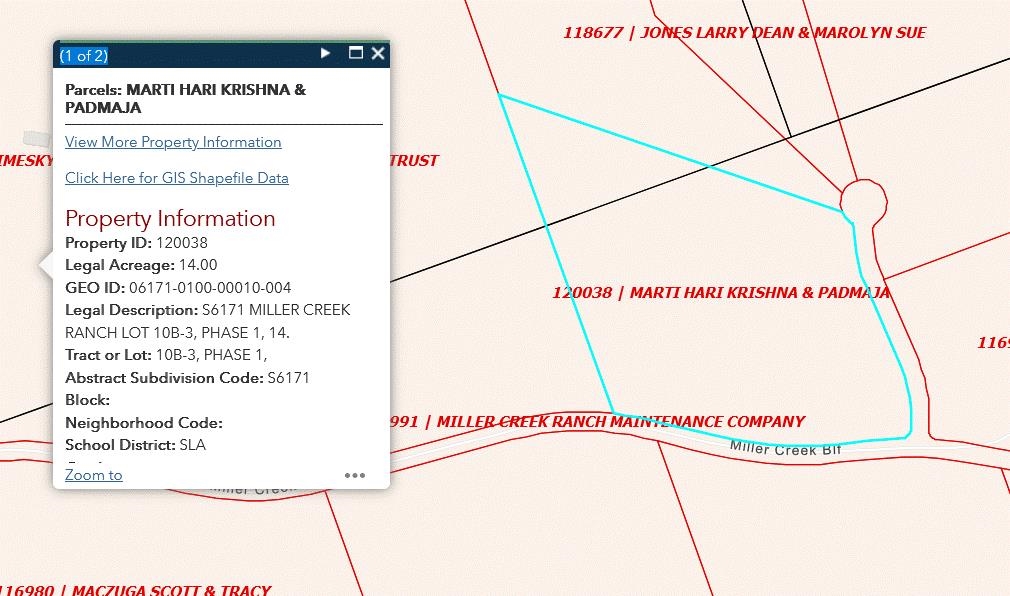The width and height of the screenshot is (1010, 596).
Task: Click the popup title Parcels: Marti Hari Krishna
Action: 185,98
